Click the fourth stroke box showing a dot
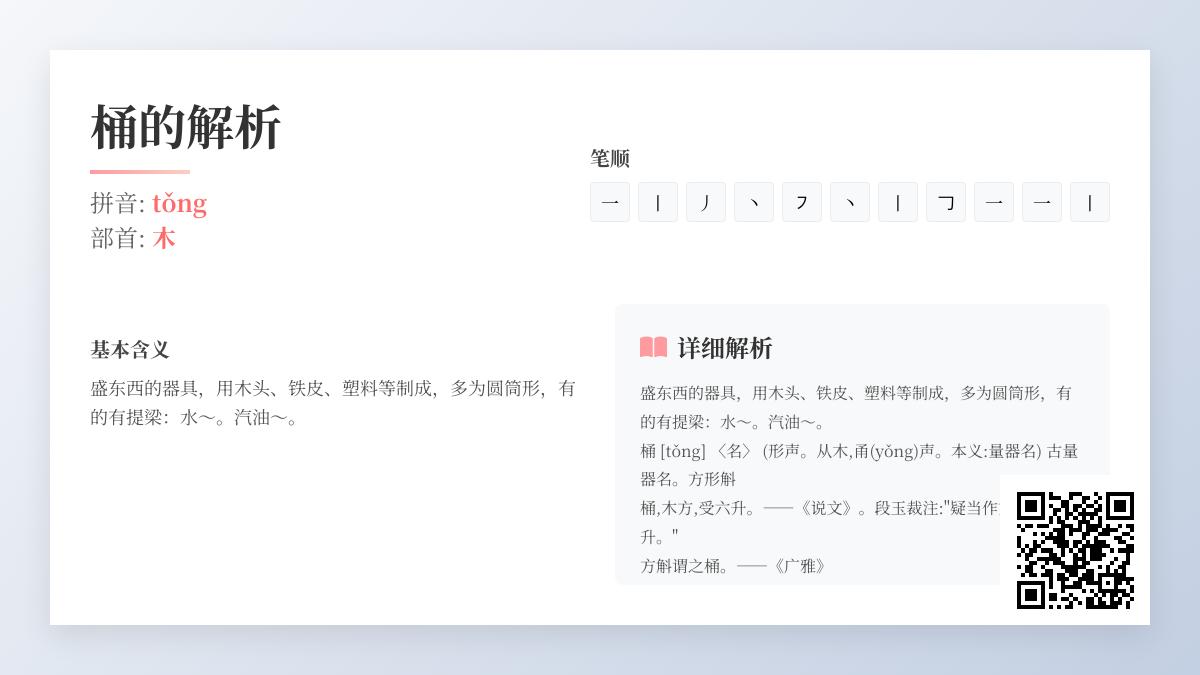Image resolution: width=1200 pixels, height=675 pixels. click(754, 202)
